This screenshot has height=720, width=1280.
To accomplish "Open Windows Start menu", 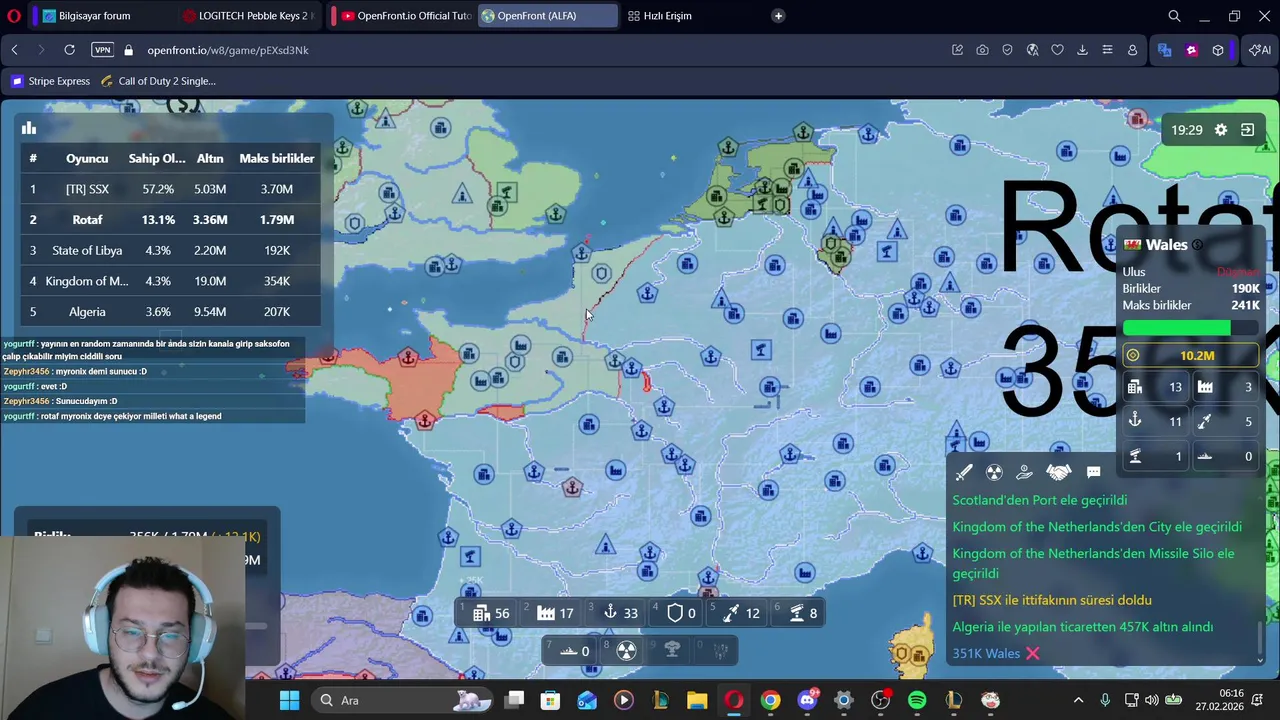I will point(289,700).
